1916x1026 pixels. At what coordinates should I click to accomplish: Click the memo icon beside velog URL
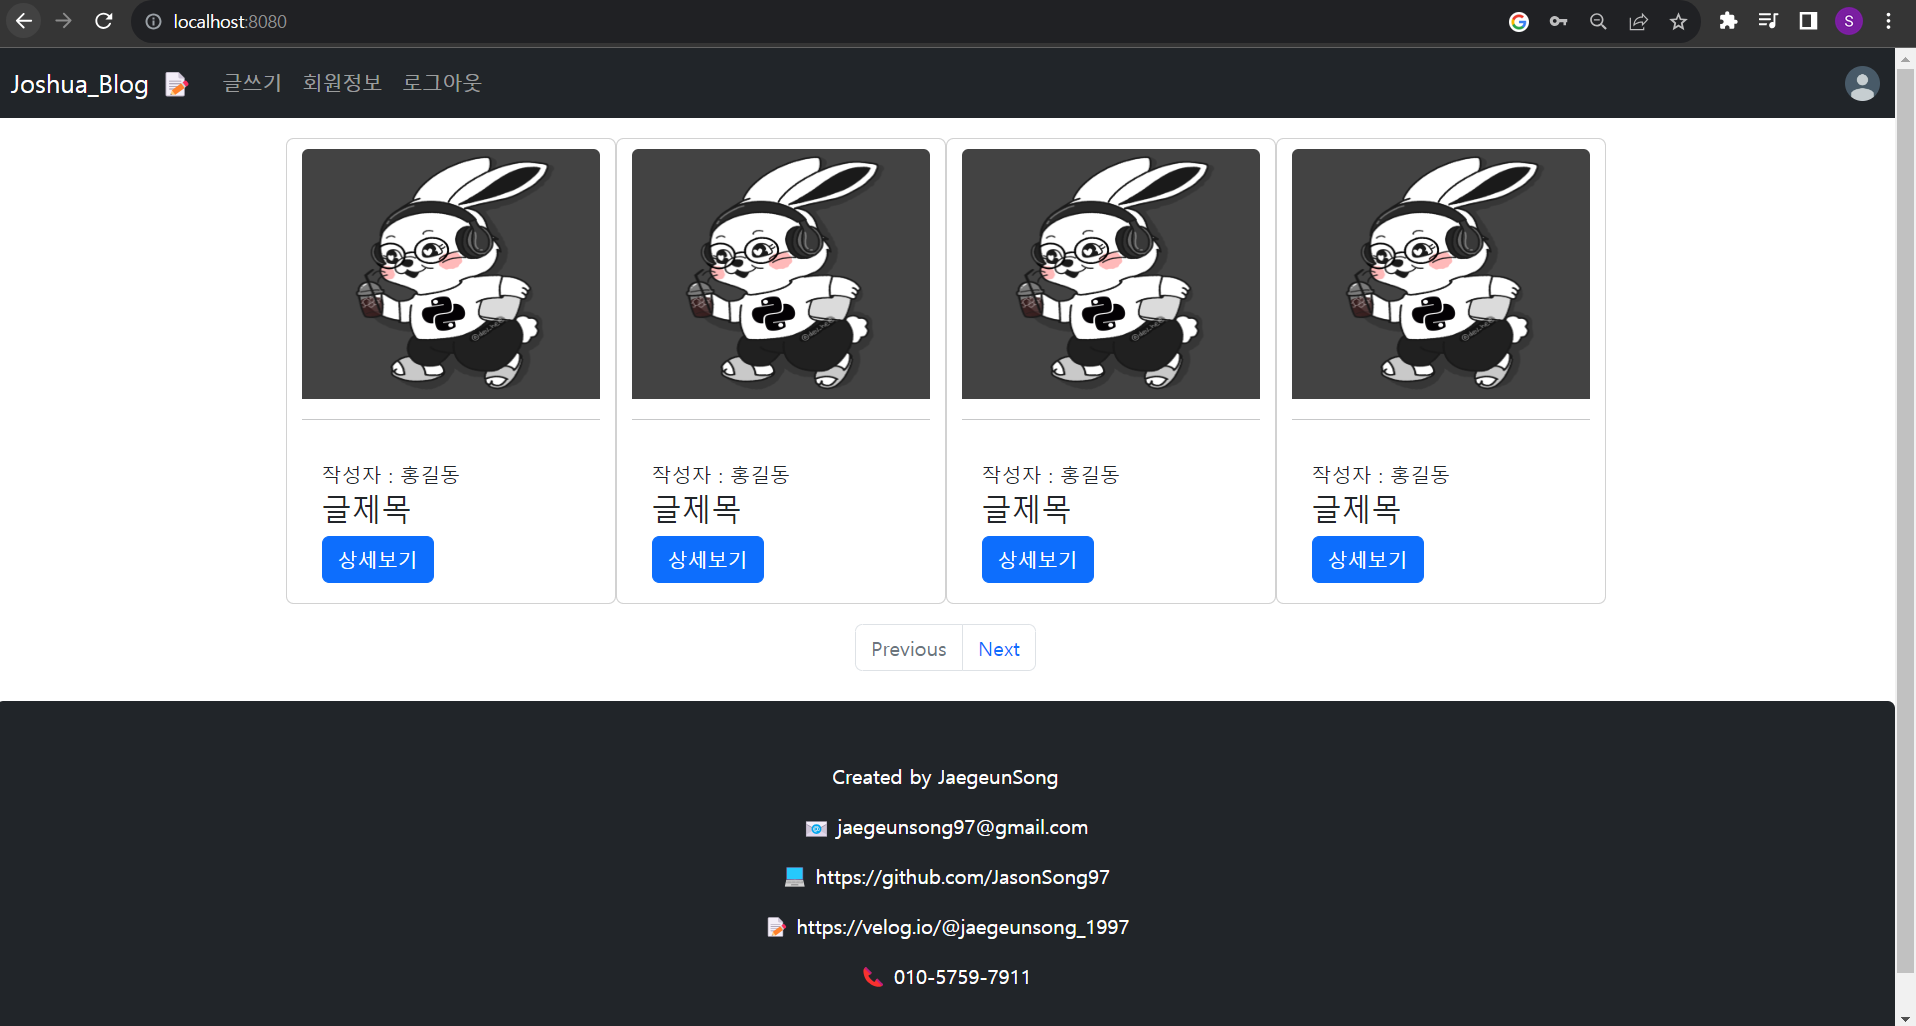776,927
